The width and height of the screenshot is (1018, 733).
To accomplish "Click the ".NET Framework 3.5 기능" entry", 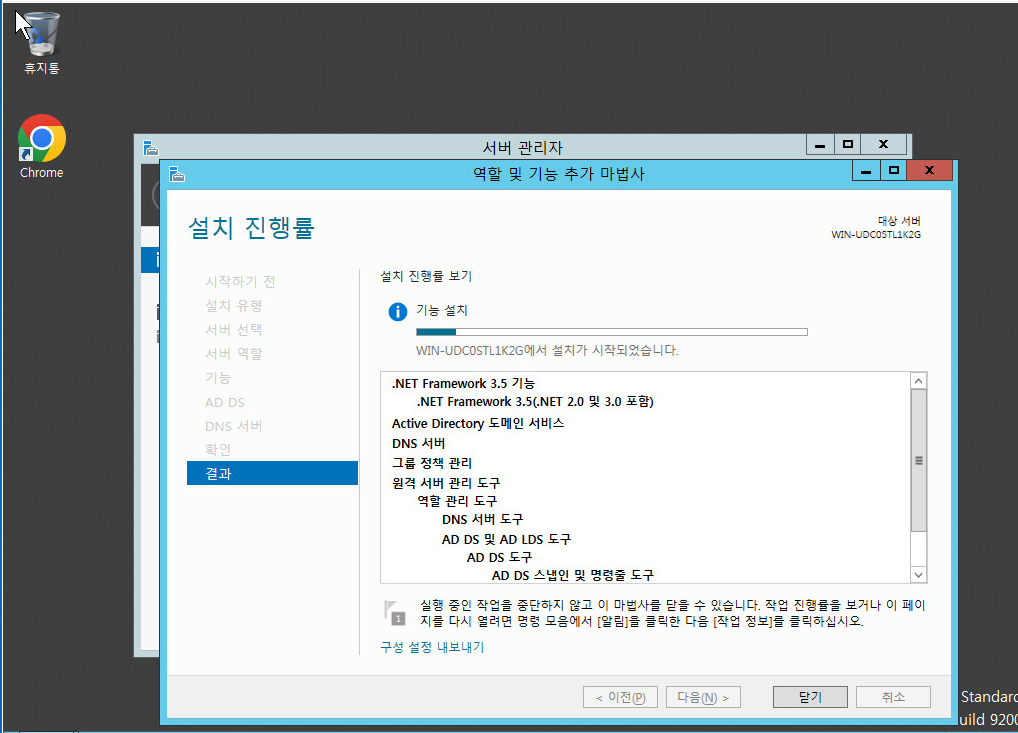I will 463,384.
